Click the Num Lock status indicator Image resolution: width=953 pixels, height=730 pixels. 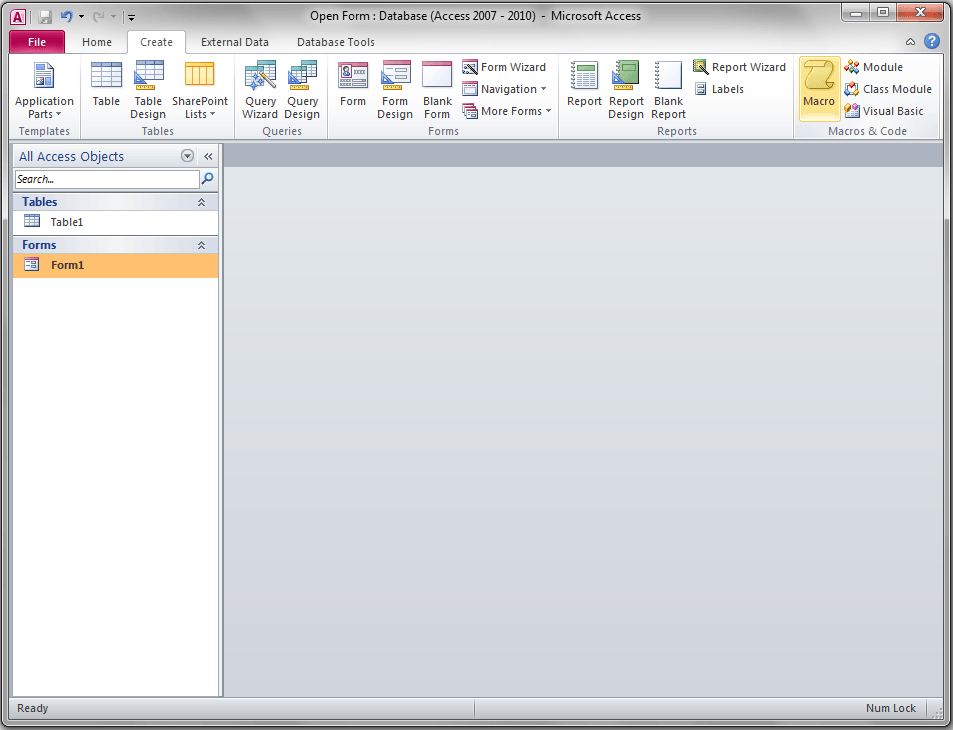pos(890,708)
